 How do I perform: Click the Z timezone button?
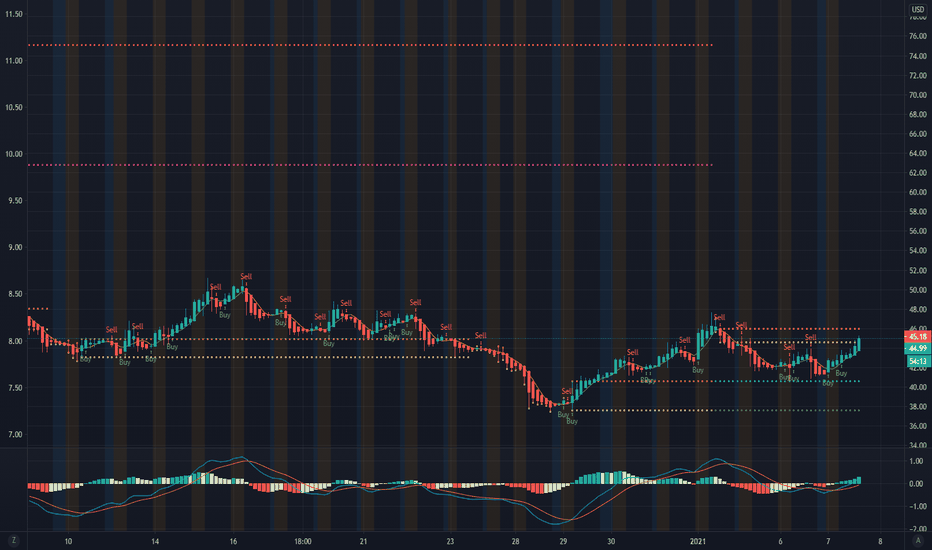pos(14,540)
